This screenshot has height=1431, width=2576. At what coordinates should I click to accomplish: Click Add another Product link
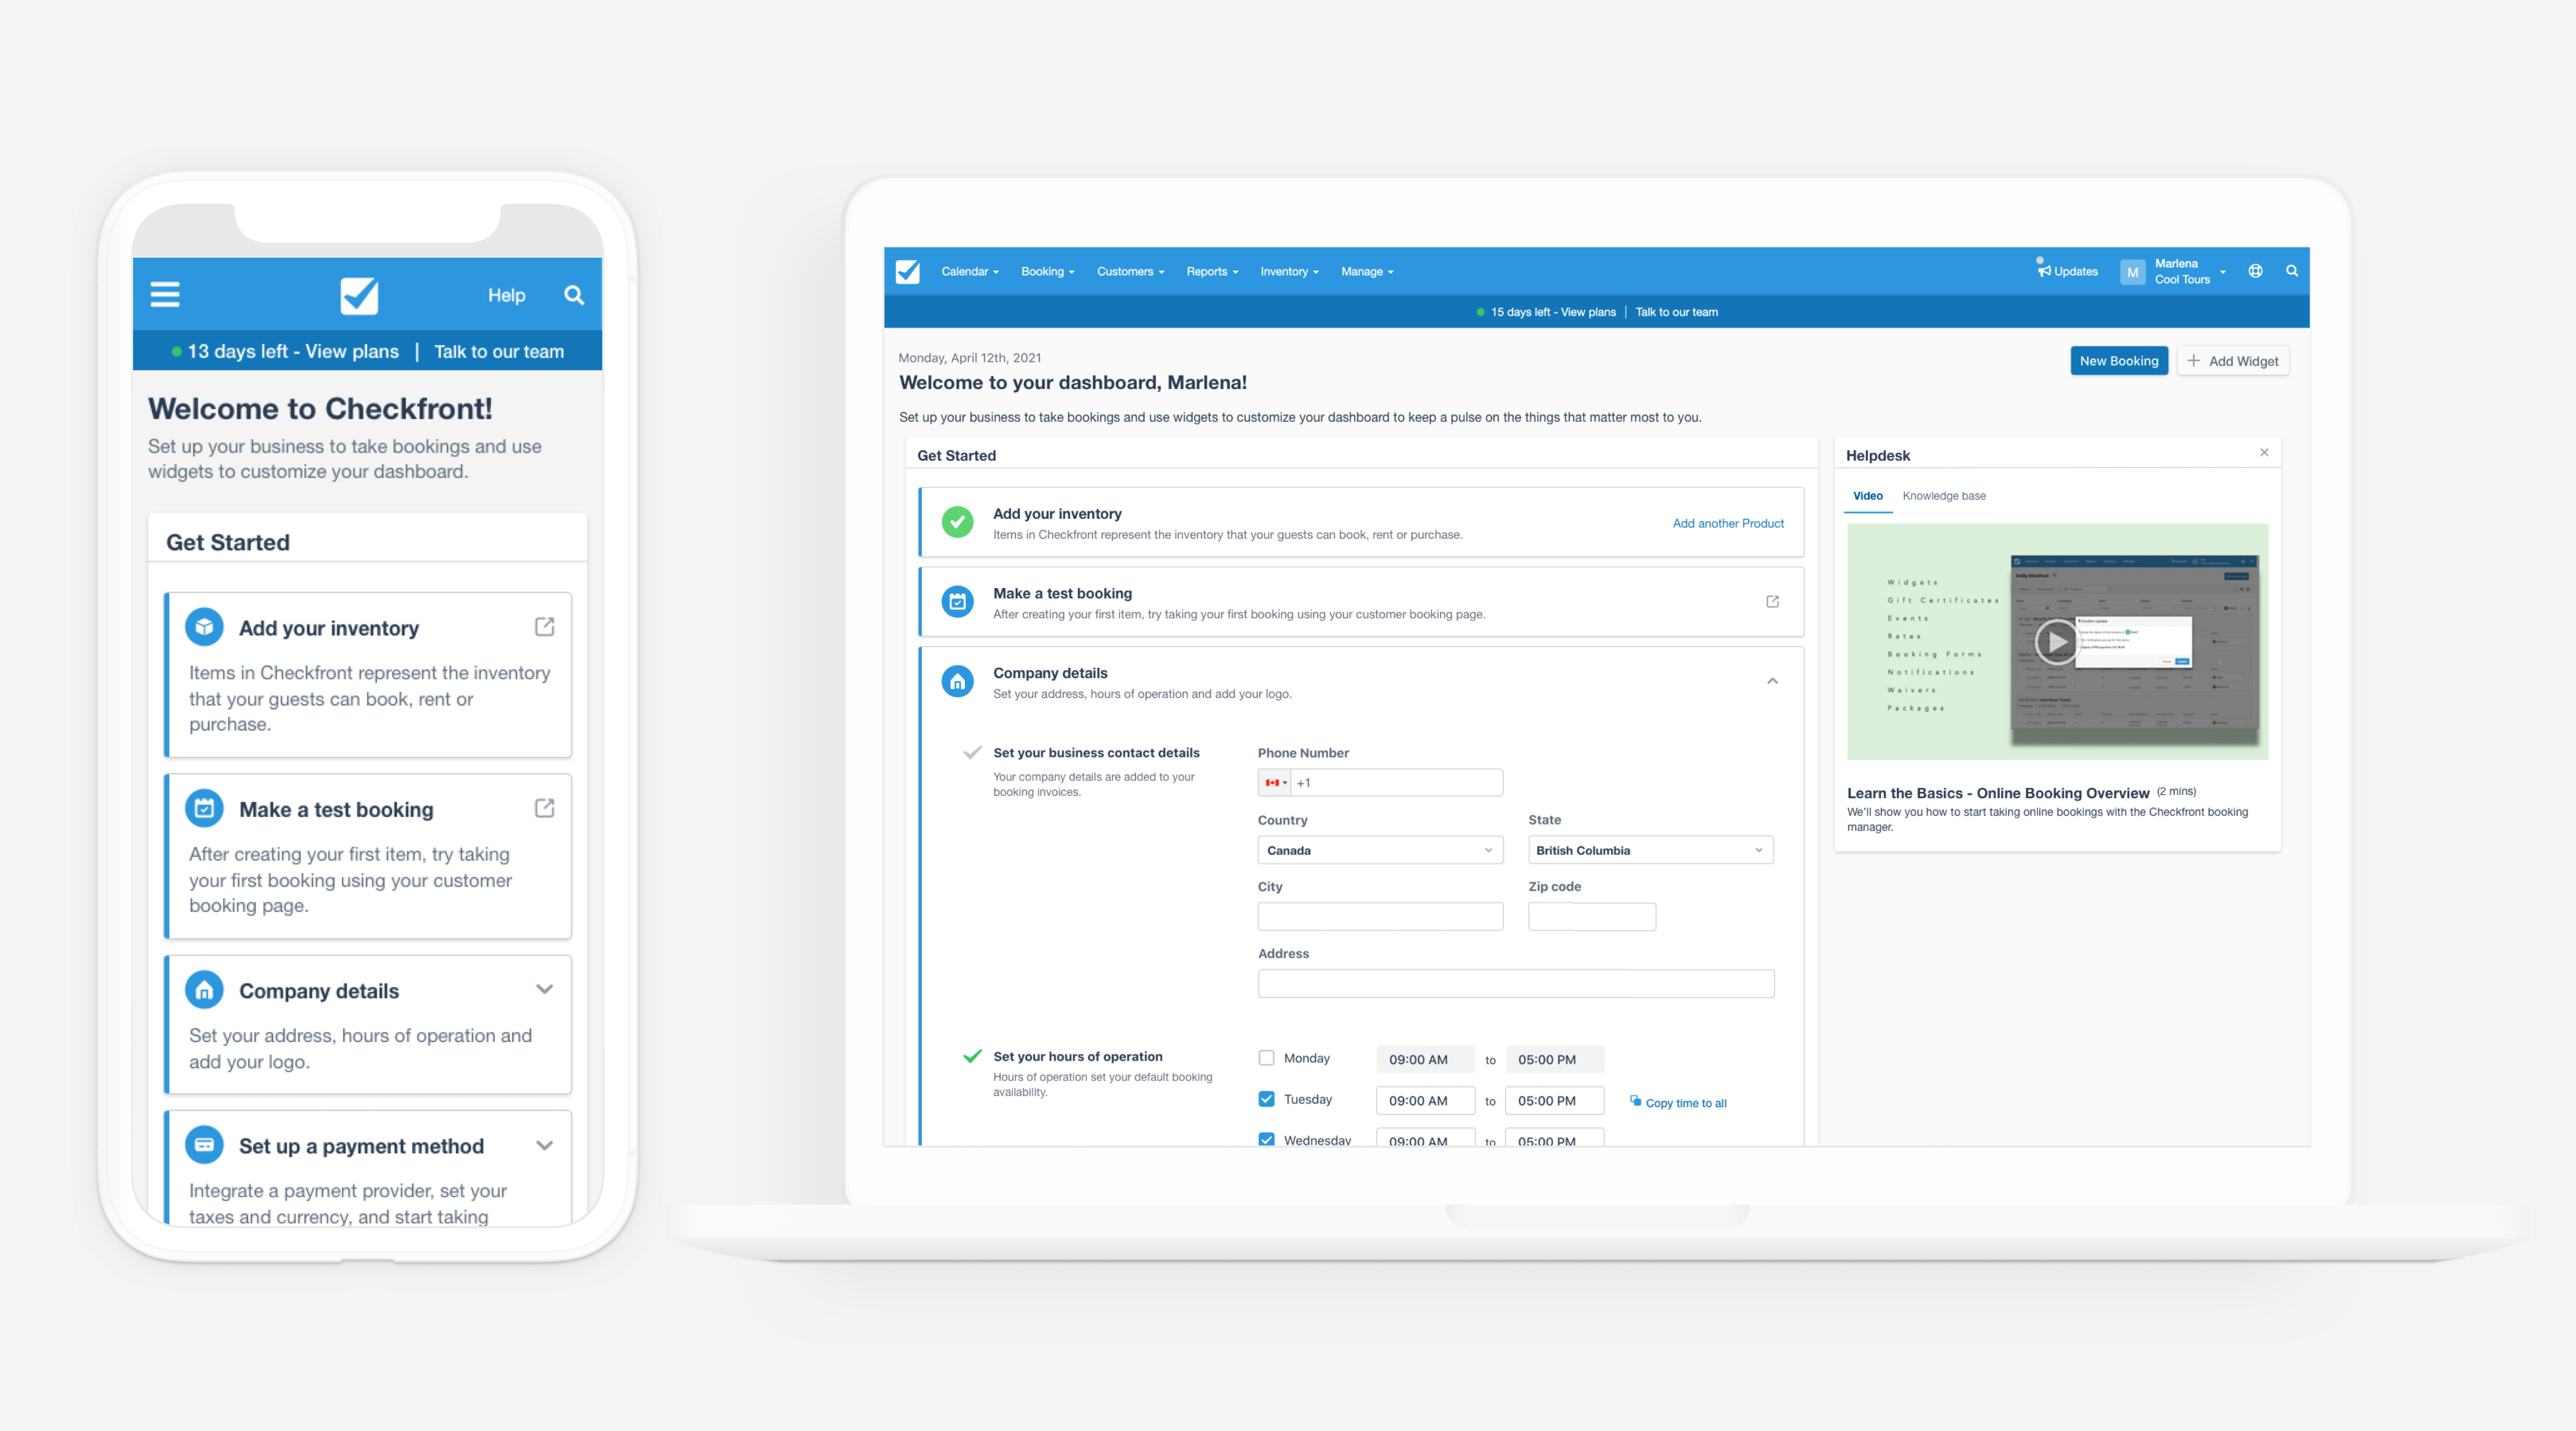pos(1727,523)
